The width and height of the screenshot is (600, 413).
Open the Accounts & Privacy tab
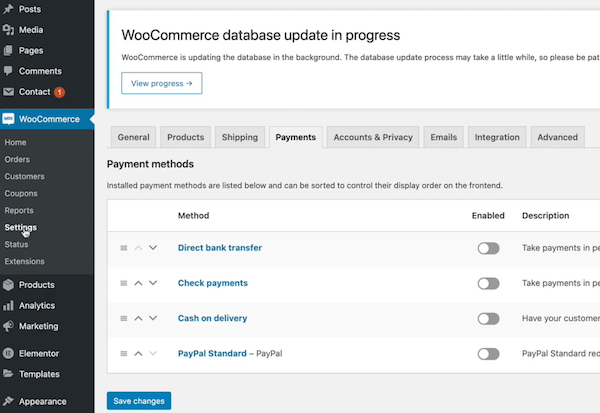[373, 137]
